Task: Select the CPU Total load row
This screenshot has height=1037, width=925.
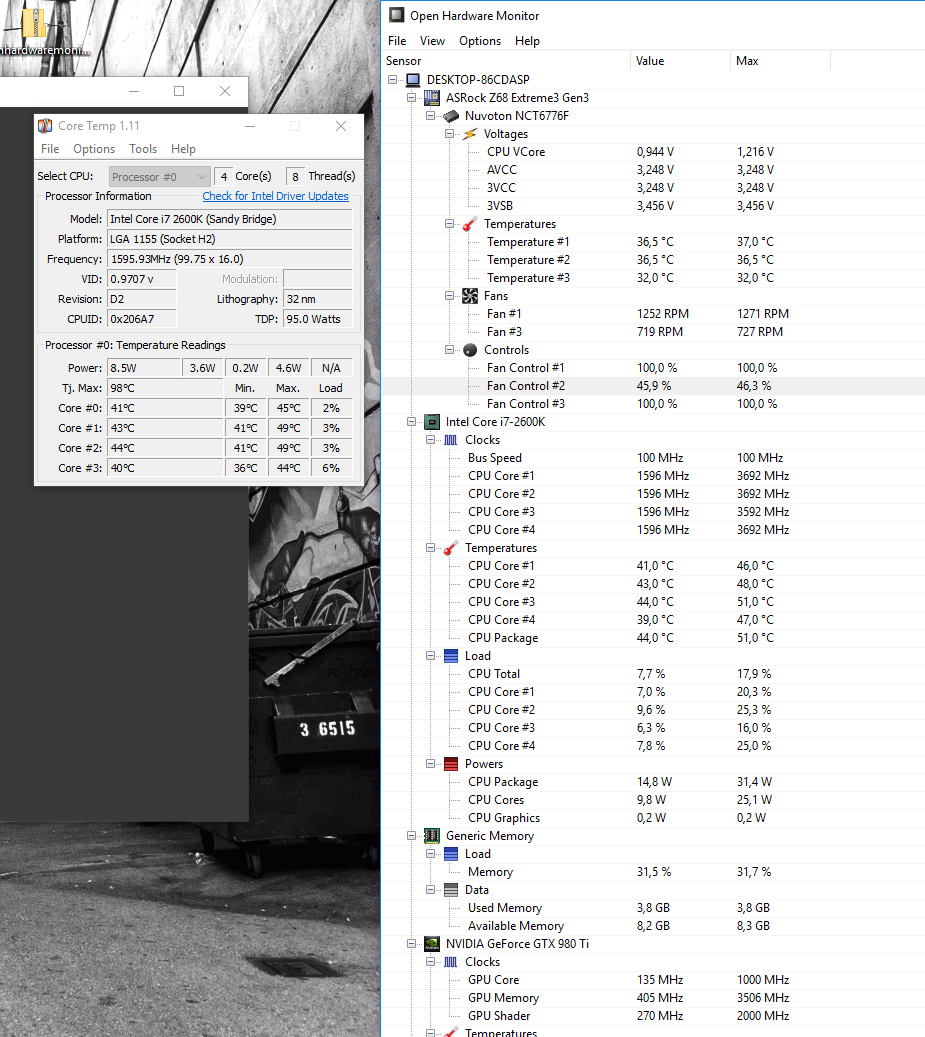Action: click(653, 674)
